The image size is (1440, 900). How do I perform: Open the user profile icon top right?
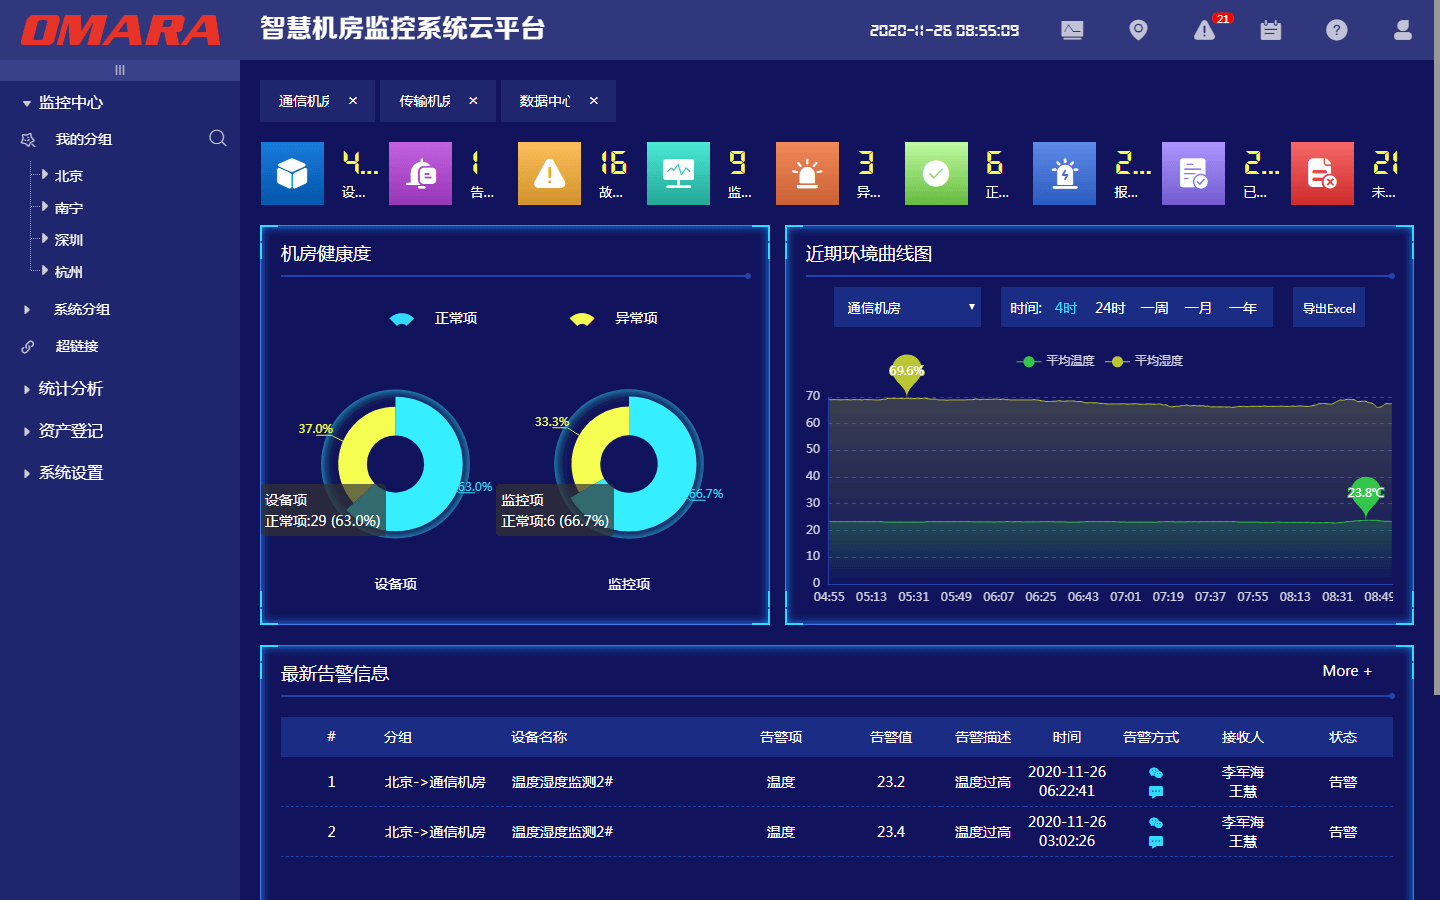(x=1402, y=30)
